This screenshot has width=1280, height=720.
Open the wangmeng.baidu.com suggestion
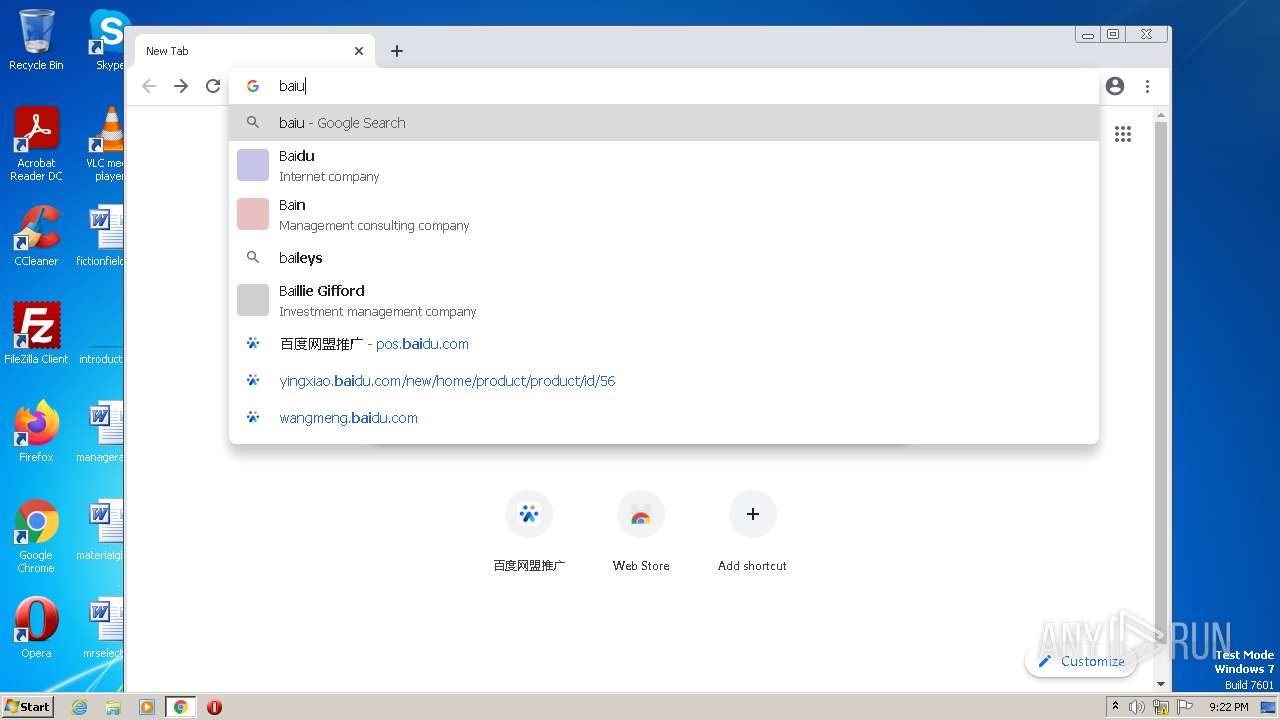click(x=664, y=418)
